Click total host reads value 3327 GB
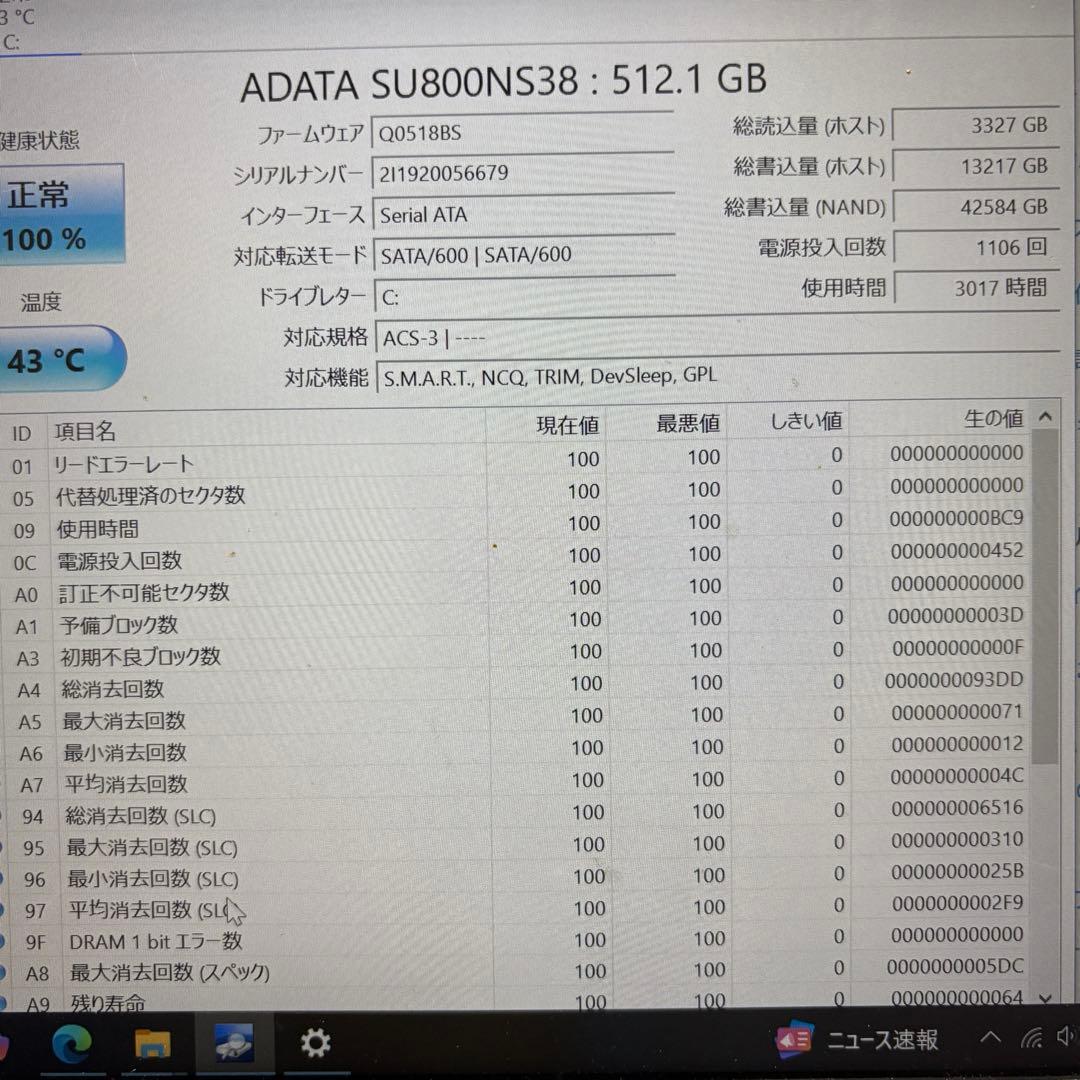 coord(975,126)
